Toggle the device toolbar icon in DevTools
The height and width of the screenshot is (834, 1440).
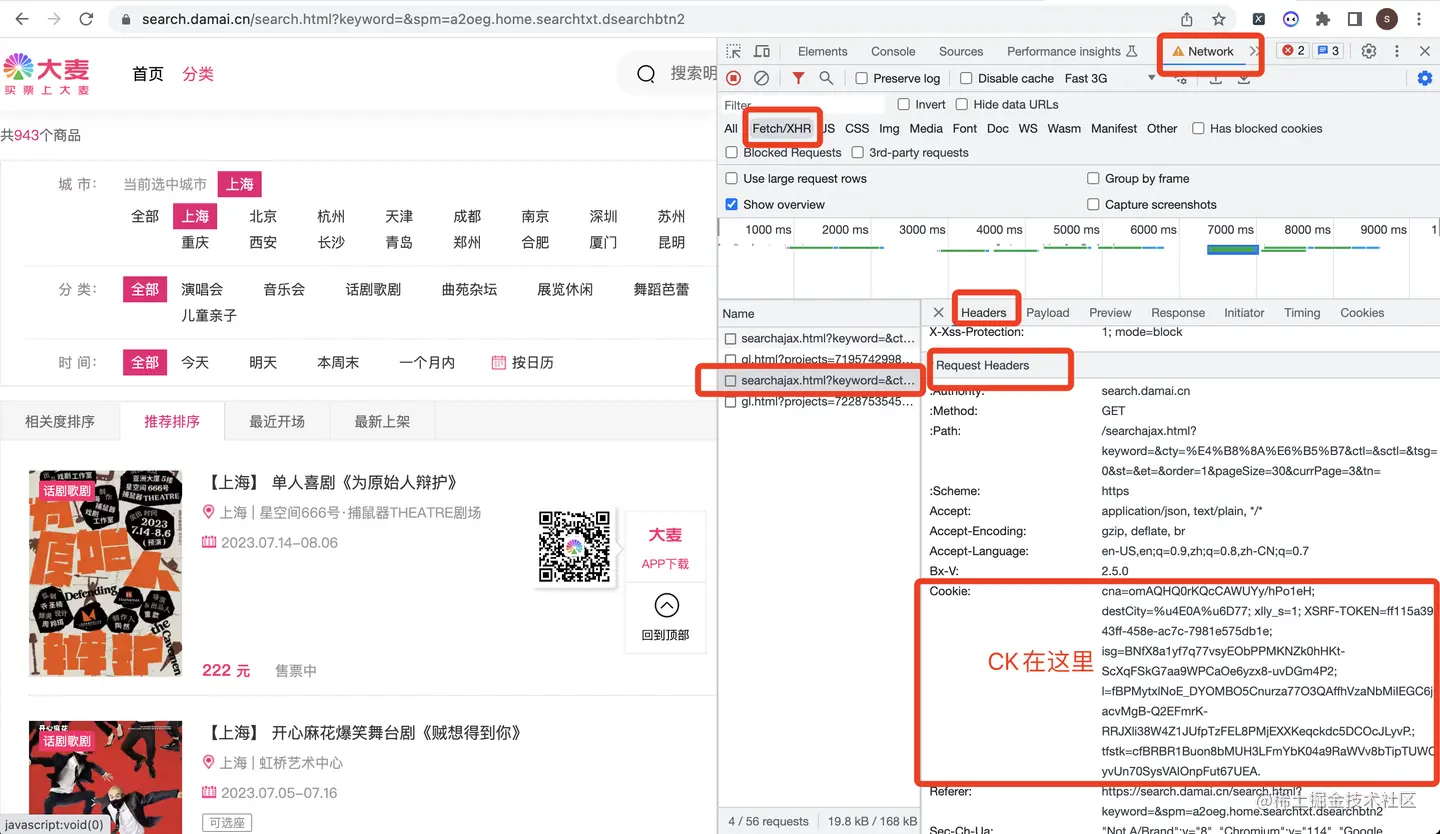point(762,51)
